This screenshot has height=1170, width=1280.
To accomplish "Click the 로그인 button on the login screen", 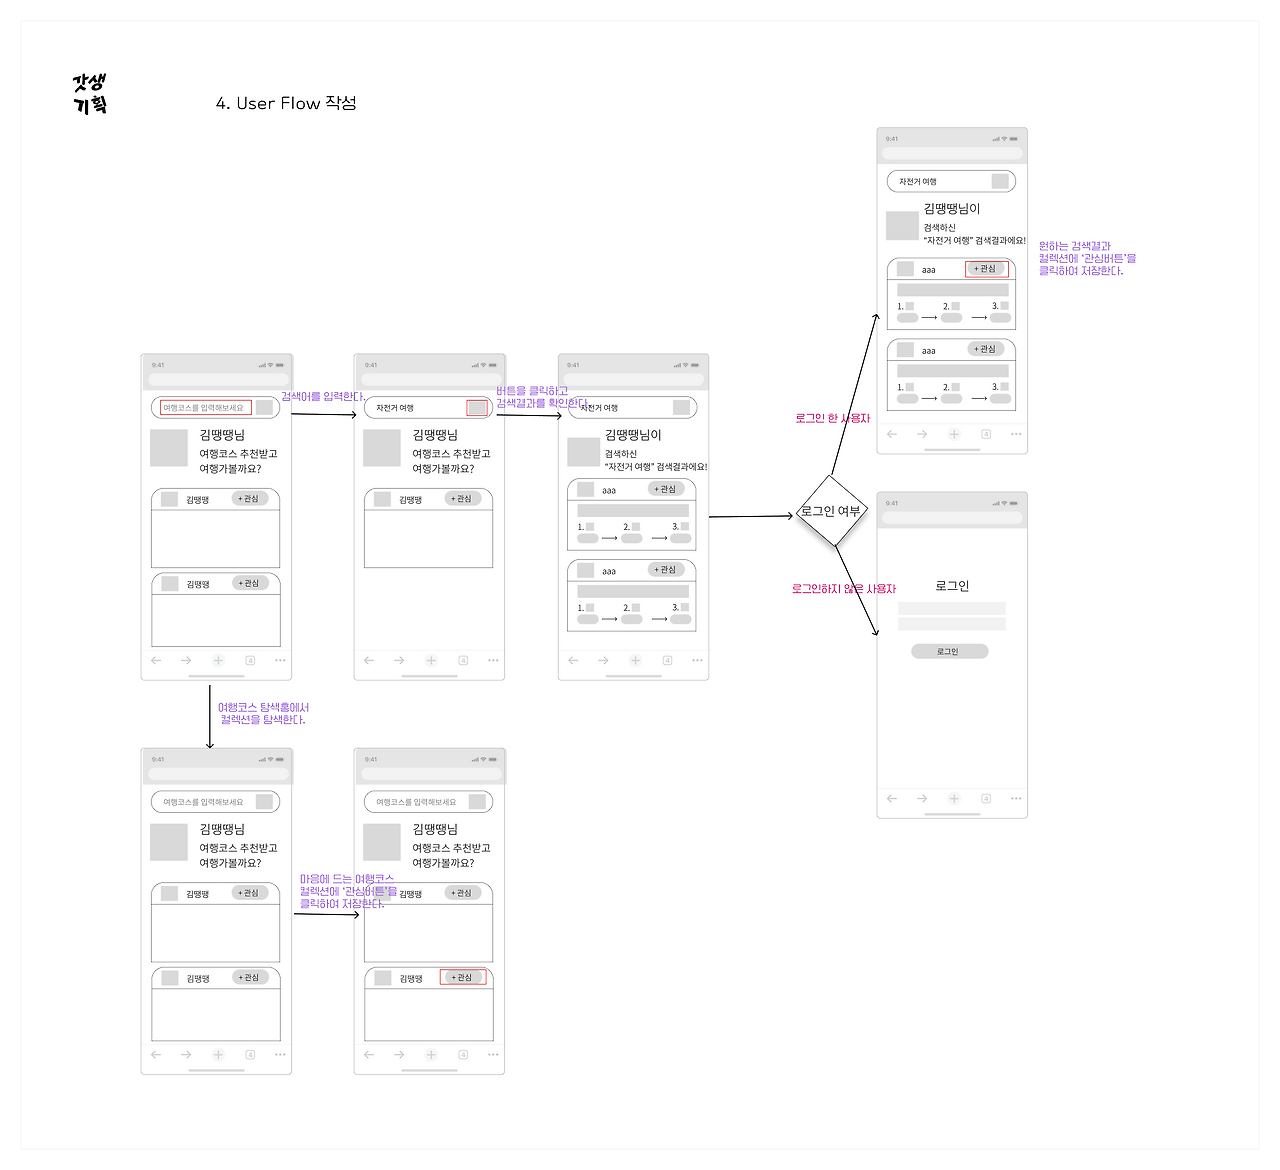I will point(950,651).
